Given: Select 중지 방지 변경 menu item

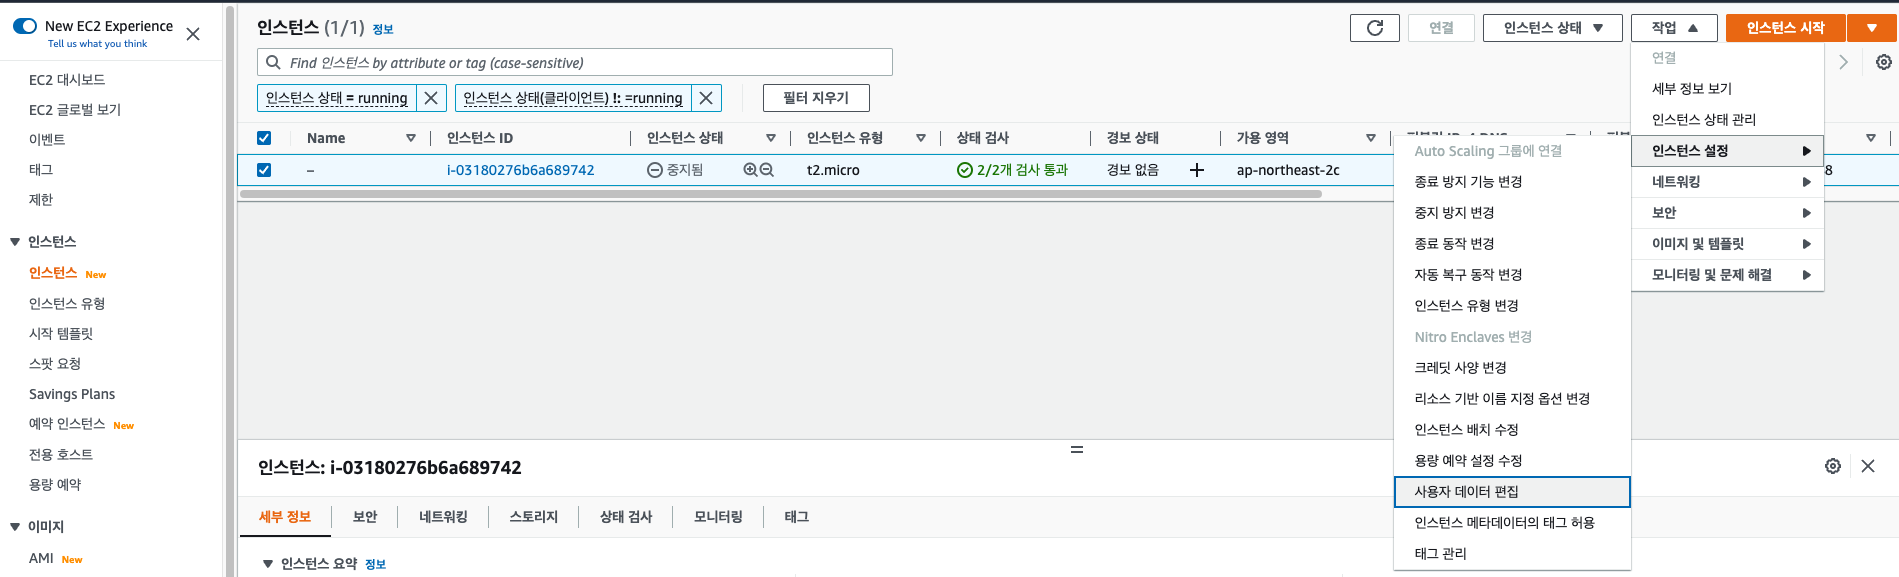Looking at the screenshot, I should point(1512,213).
